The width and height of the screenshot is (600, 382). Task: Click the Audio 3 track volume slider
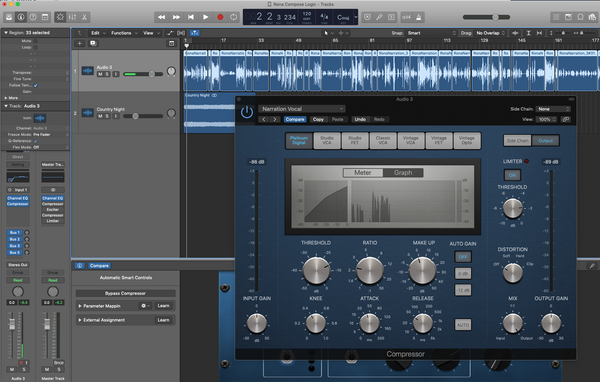point(143,74)
